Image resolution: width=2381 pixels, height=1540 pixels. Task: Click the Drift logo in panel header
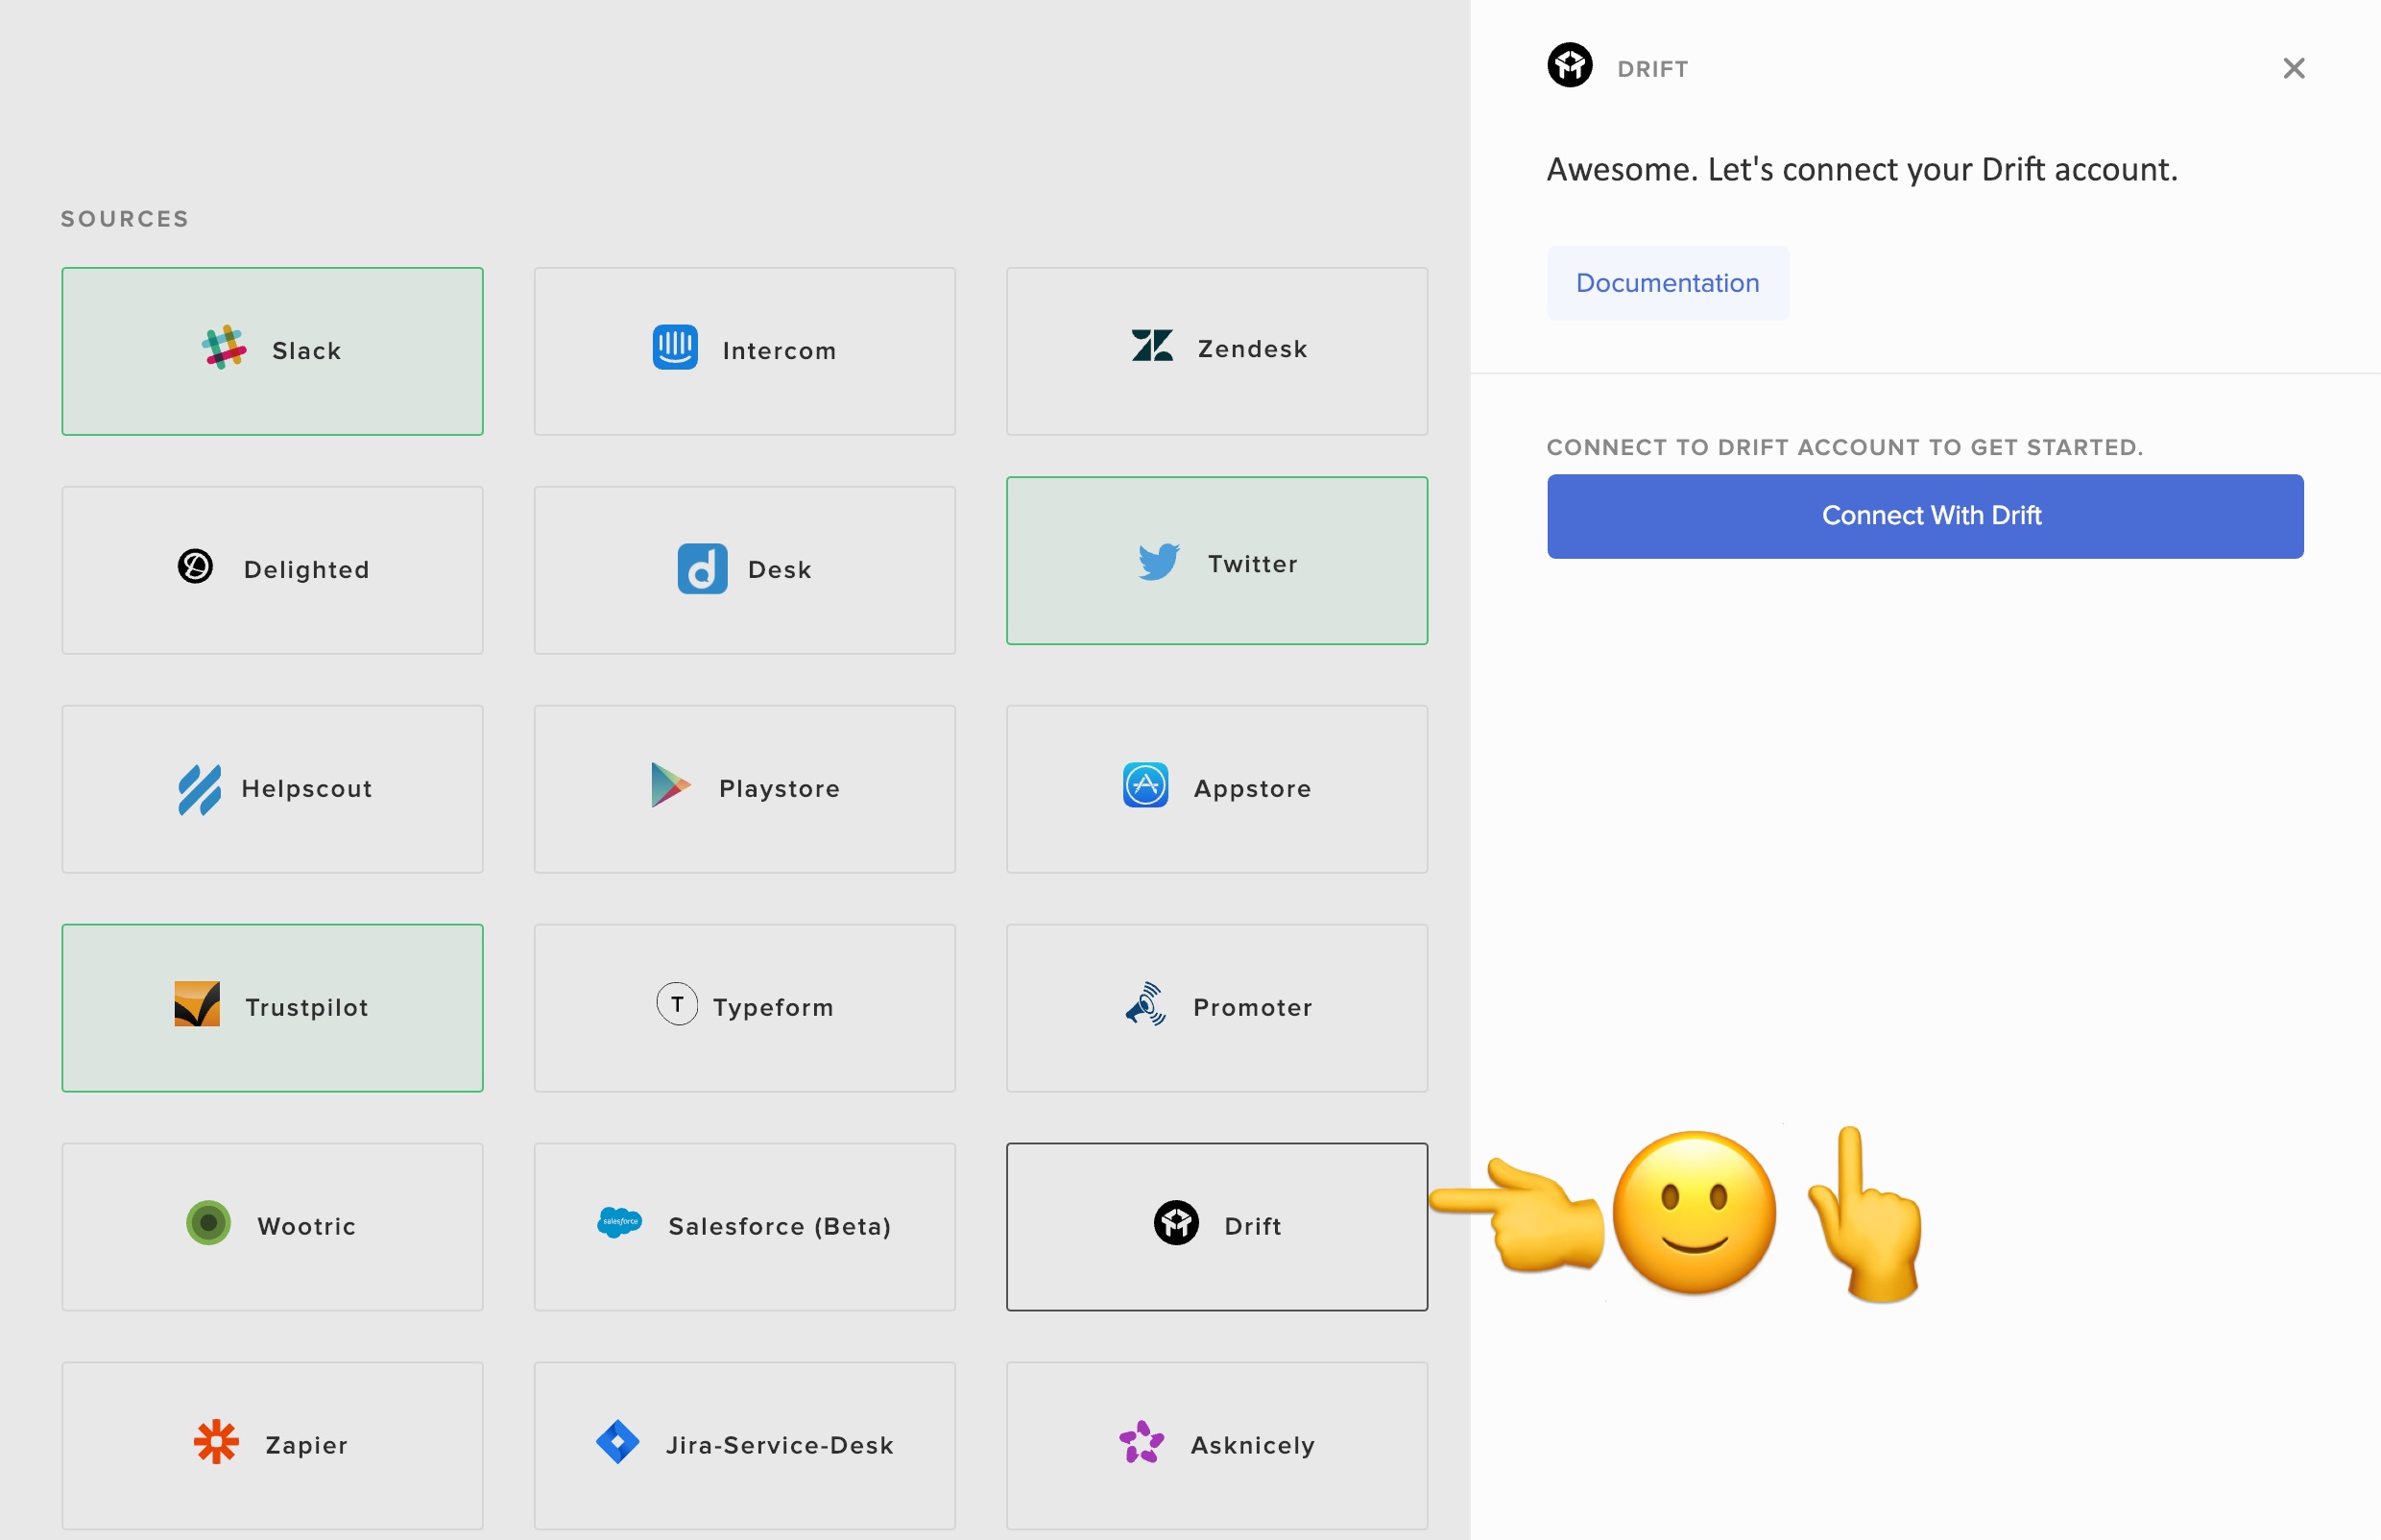pyautogui.click(x=1570, y=65)
